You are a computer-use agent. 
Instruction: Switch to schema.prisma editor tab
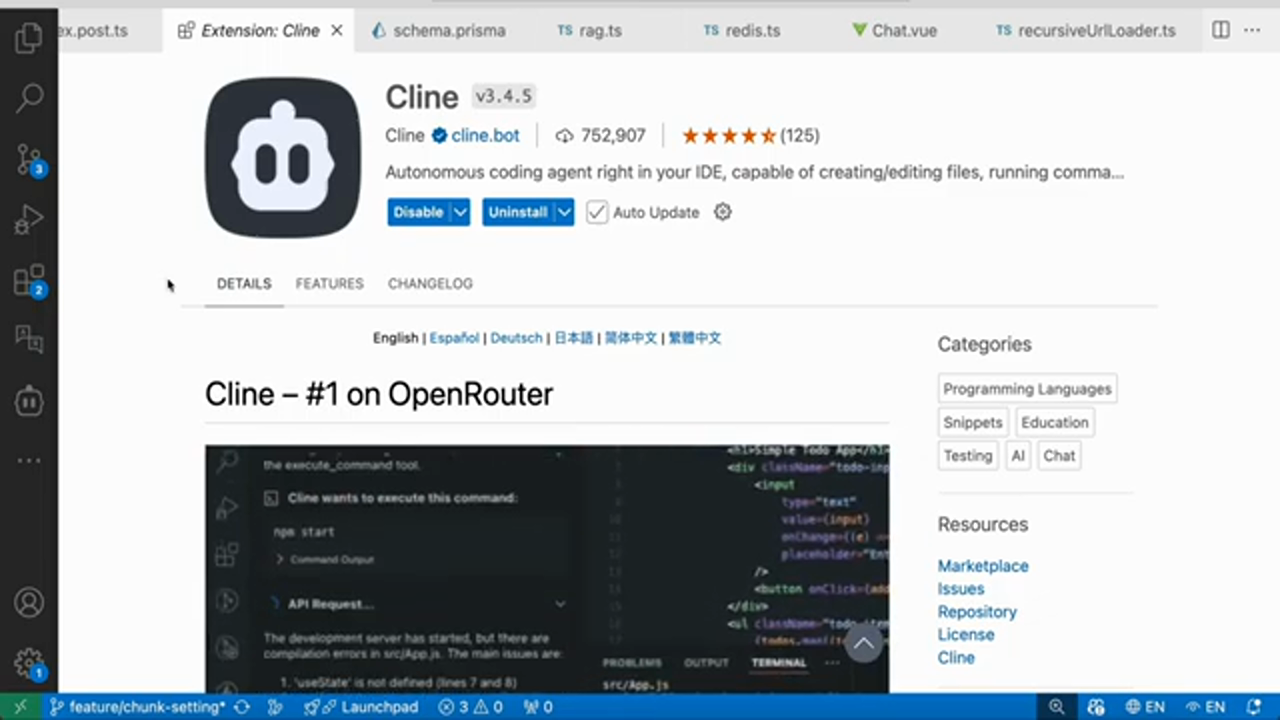click(x=439, y=31)
